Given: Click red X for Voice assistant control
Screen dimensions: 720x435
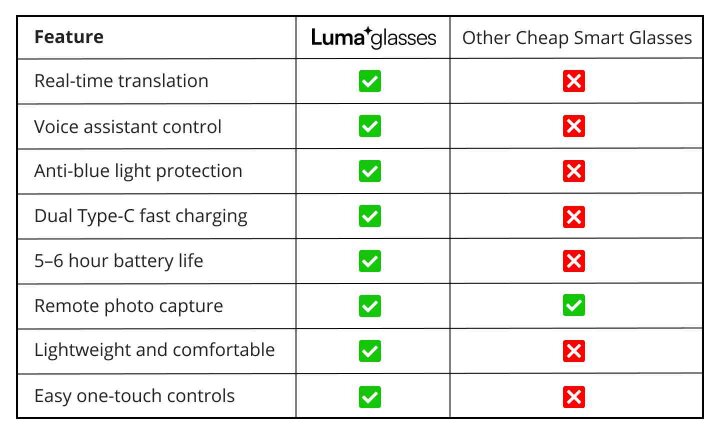Looking at the screenshot, I should pyautogui.click(x=574, y=127).
